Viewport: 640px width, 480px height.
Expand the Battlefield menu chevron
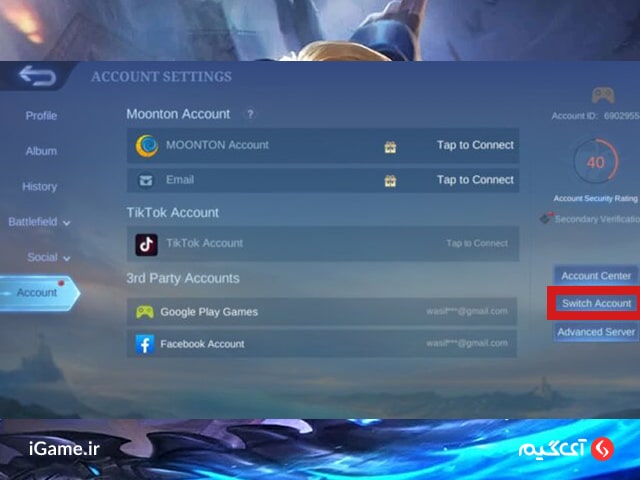point(67,223)
